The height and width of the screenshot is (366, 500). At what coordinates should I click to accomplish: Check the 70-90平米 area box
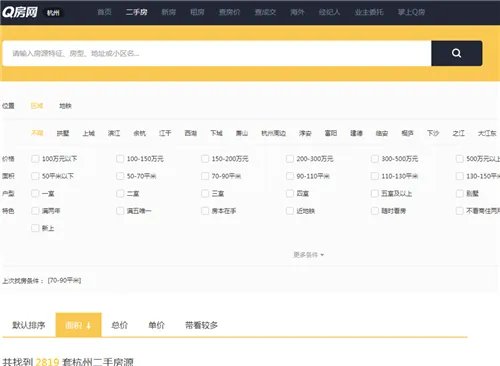tap(205, 176)
